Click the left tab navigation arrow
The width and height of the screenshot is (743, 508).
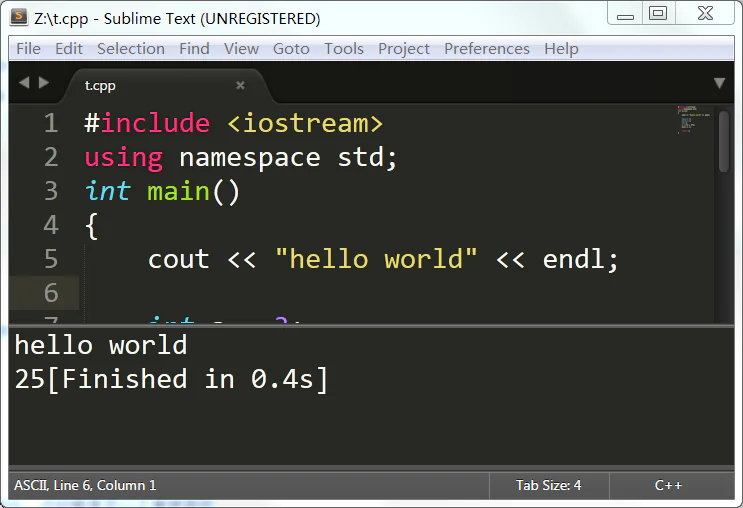24,83
